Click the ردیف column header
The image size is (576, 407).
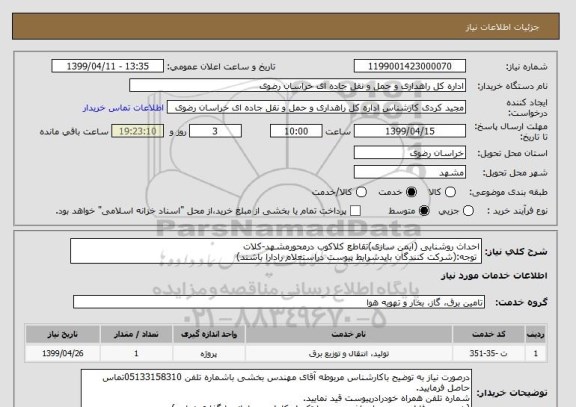[536, 334]
